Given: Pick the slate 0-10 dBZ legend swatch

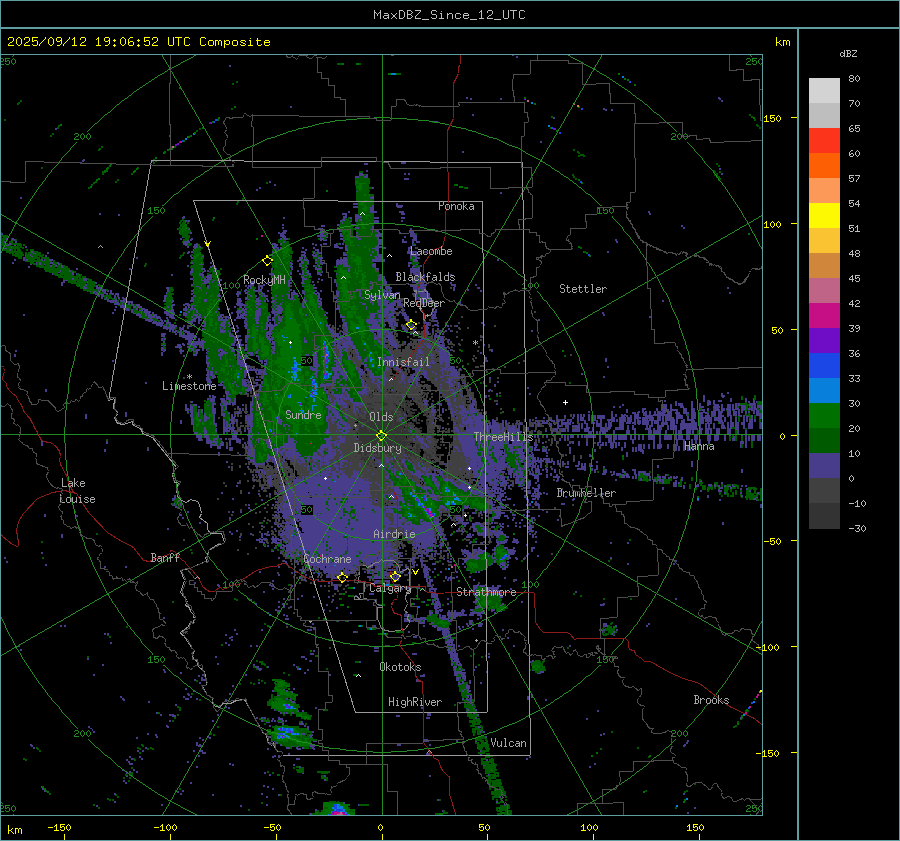Looking at the screenshot, I should (x=824, y=465).
